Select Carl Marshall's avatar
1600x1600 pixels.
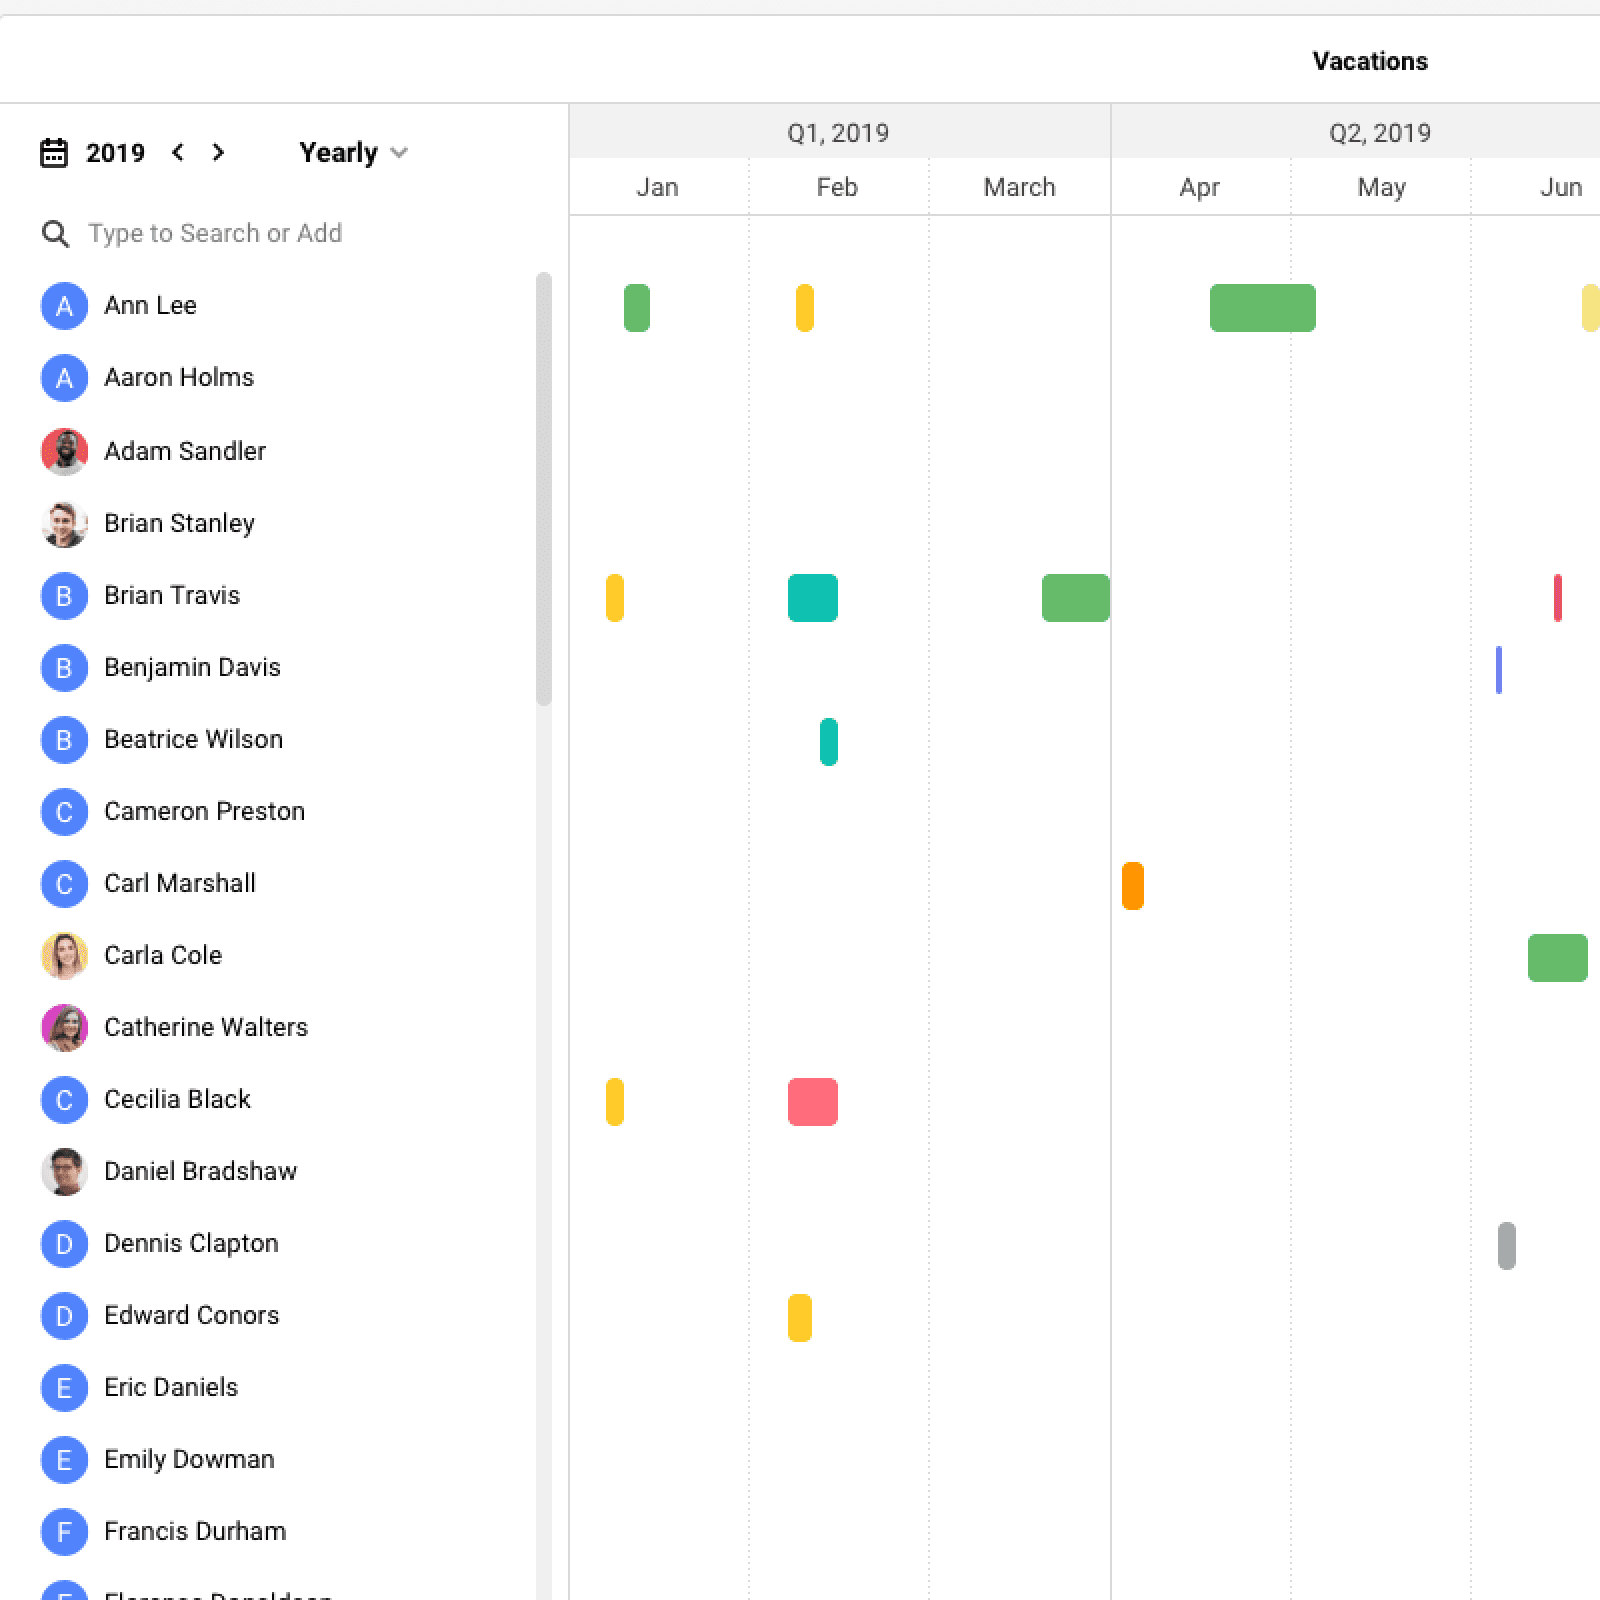click(x=64, y=884)
